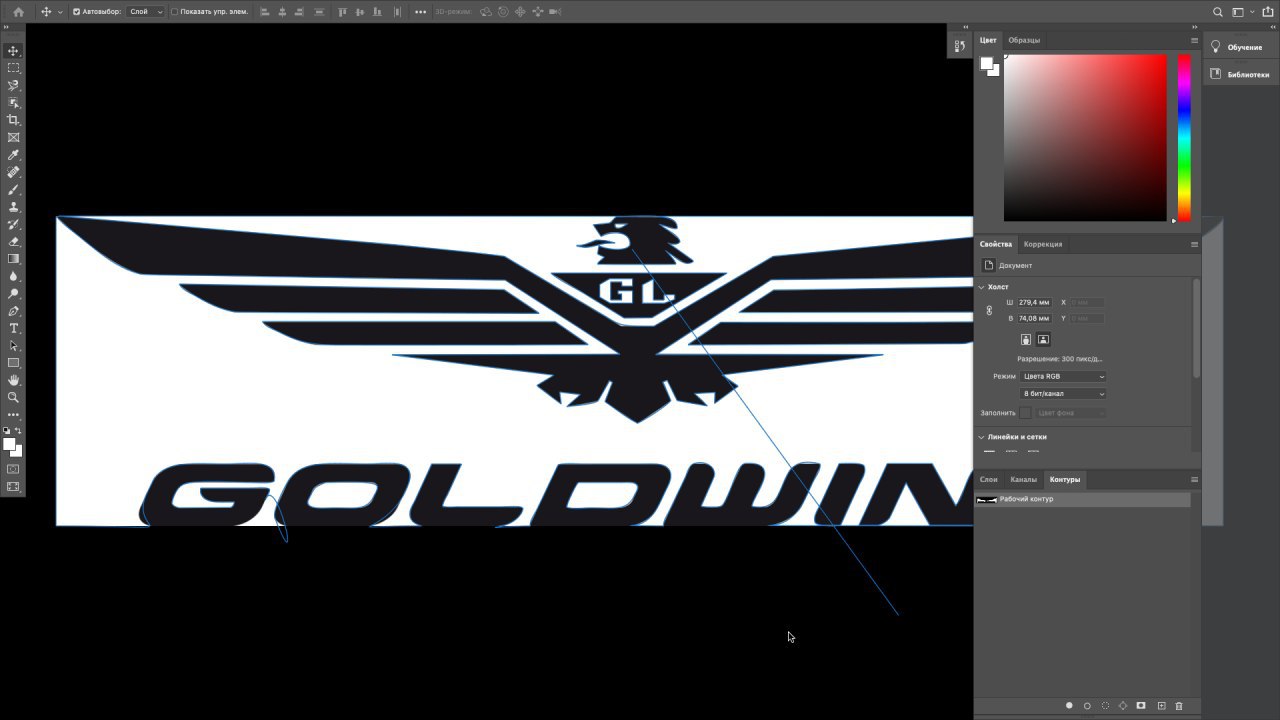Select the Lasso tool
The image size is (1280, 720).
[x=13, y=85]
